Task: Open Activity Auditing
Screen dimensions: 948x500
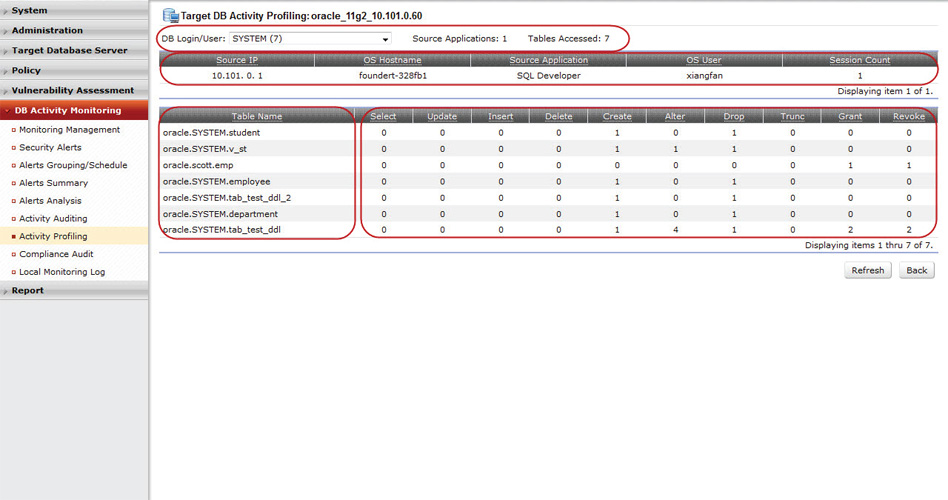Action: coord(53,218)
